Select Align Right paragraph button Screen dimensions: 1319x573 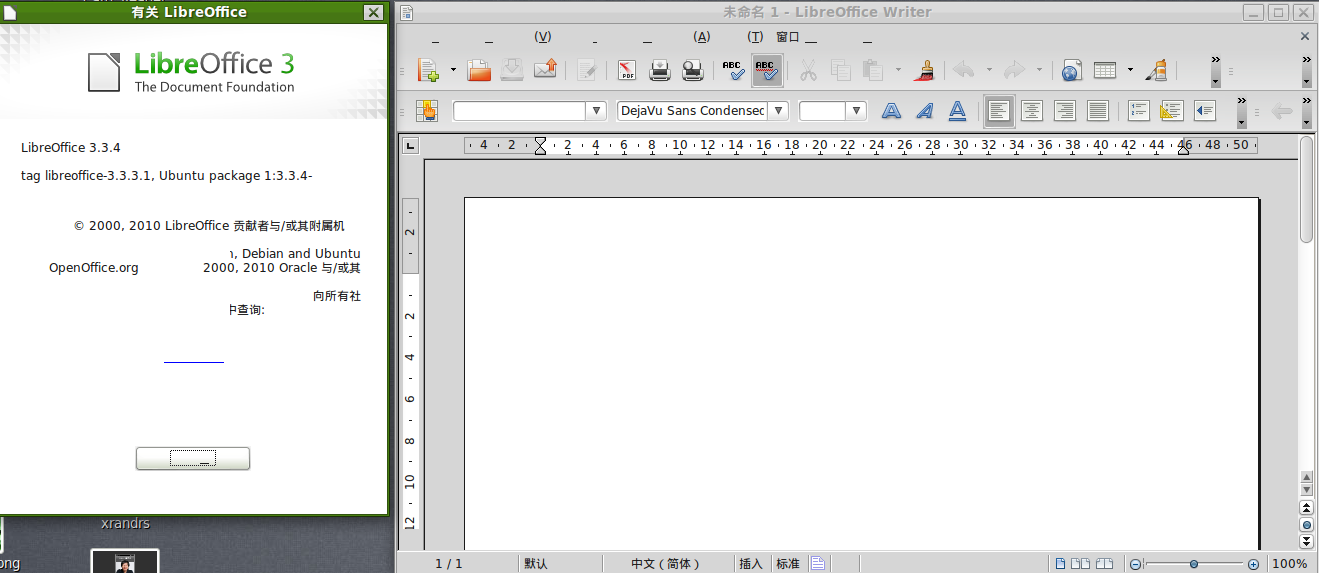pyautogui.click(x=1064, y=111)
